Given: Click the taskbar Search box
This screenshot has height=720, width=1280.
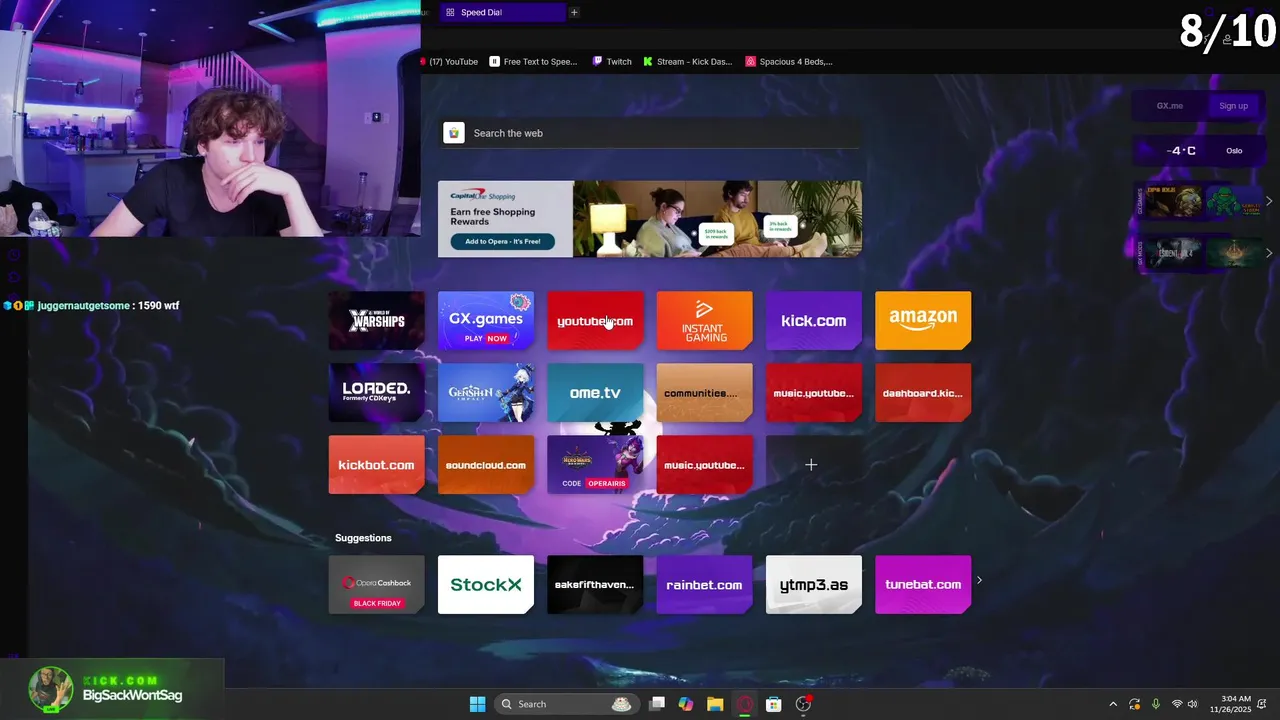Looking at the screenshot, I should point(567,704).
